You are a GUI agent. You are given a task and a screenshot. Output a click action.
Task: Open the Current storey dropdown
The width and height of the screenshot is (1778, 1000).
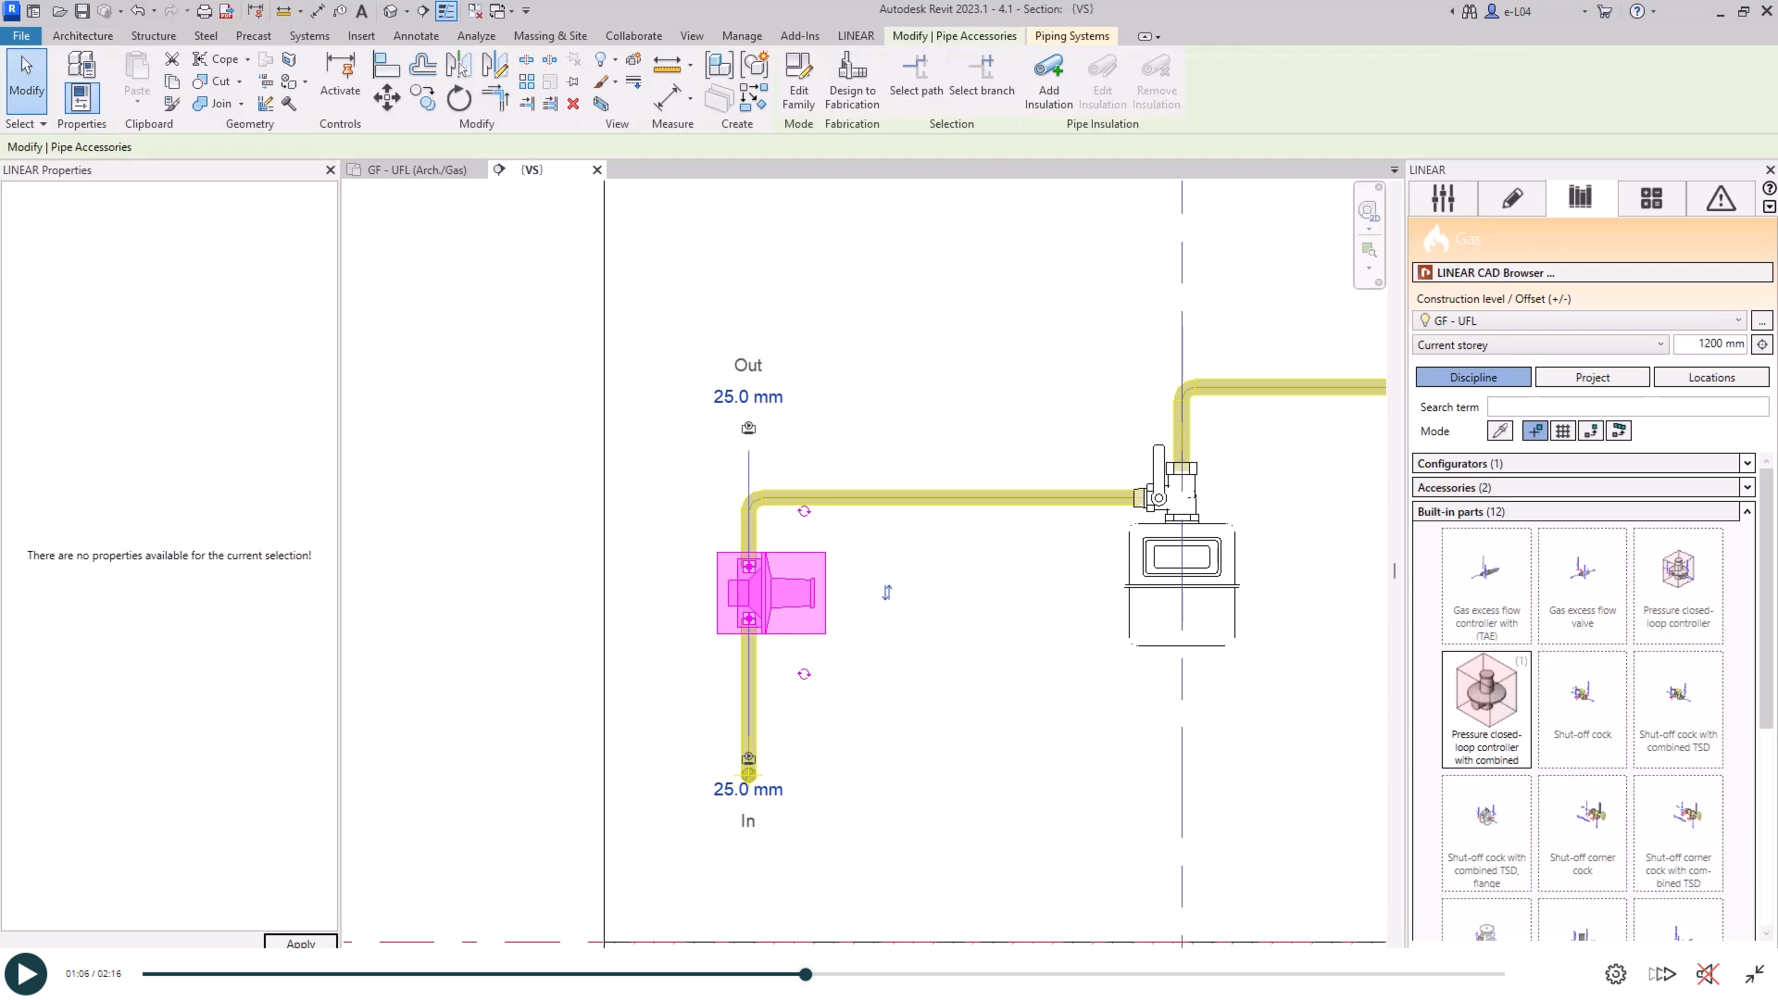point(1540,345)
